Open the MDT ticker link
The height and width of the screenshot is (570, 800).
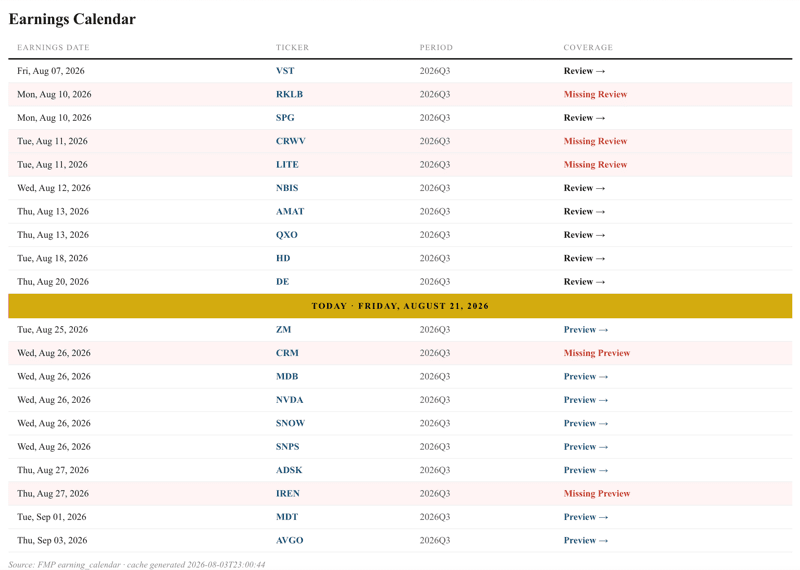click(287, 518)
